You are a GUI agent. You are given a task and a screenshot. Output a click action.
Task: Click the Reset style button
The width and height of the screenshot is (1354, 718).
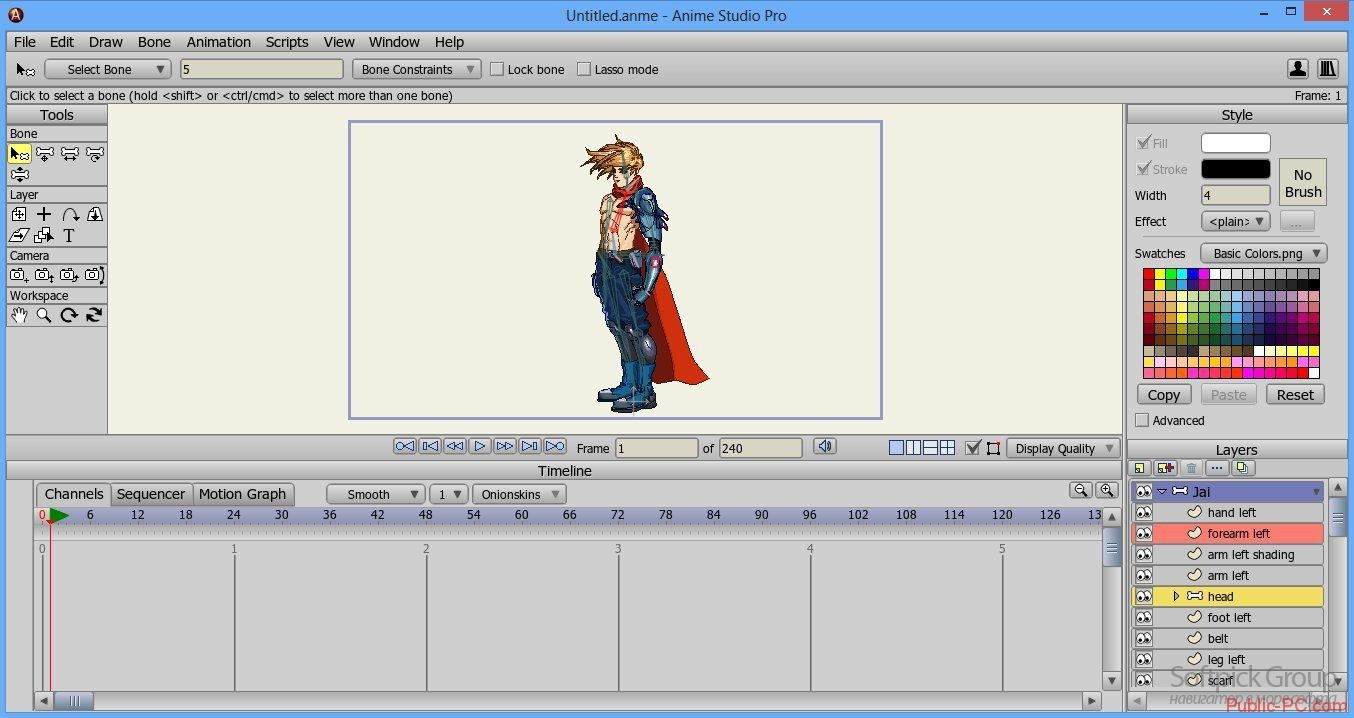[x=1295, y=394]
